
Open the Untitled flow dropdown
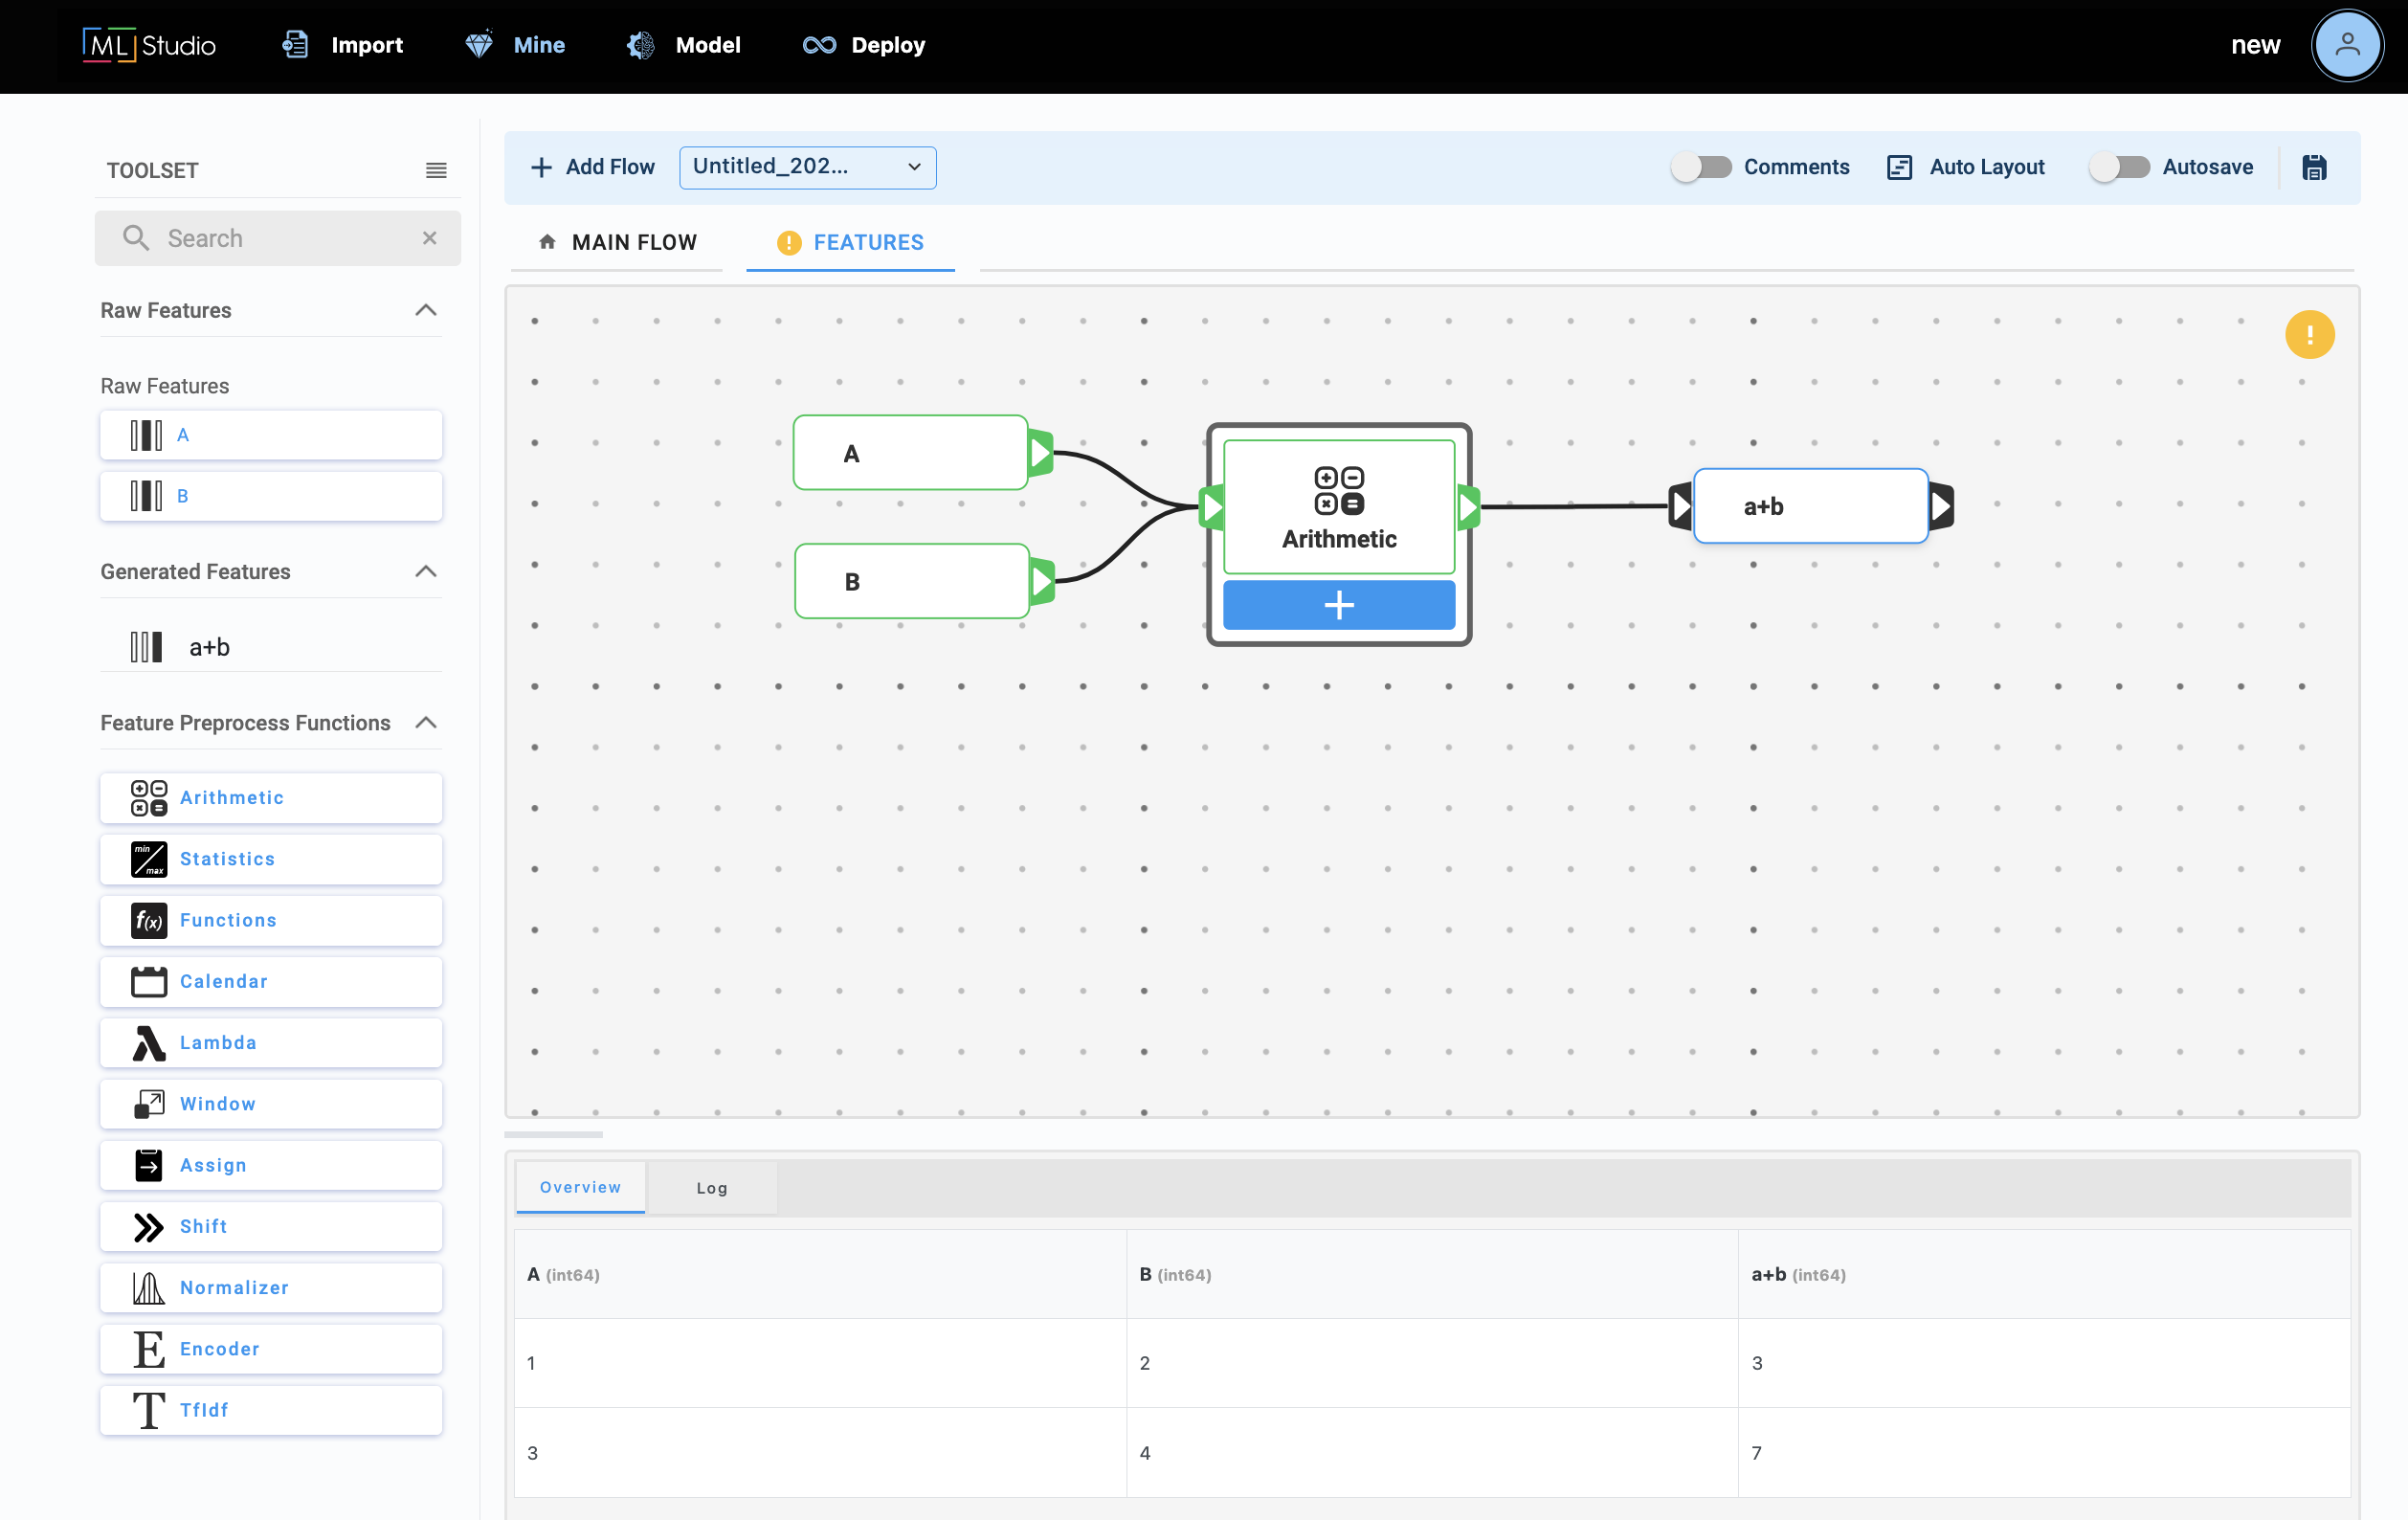point(807,167)
